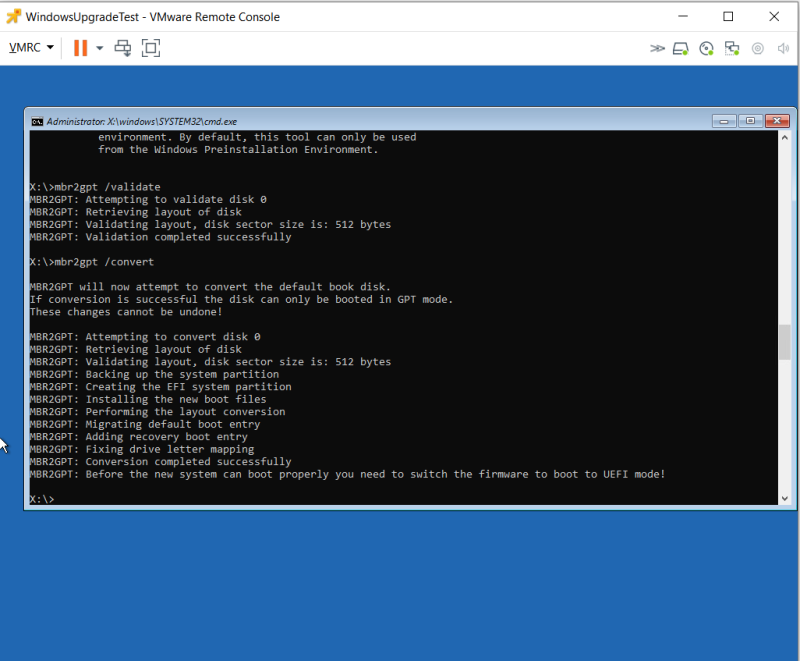
Task: Click 'Adding recovery boot entry' line
Action: pyautogui.click(x=138, y=437)
